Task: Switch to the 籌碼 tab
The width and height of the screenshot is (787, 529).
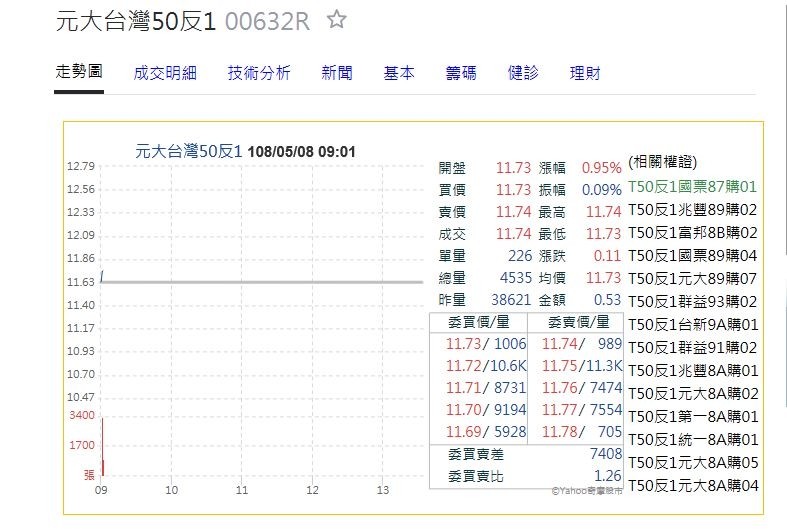Action: point(461,73)
